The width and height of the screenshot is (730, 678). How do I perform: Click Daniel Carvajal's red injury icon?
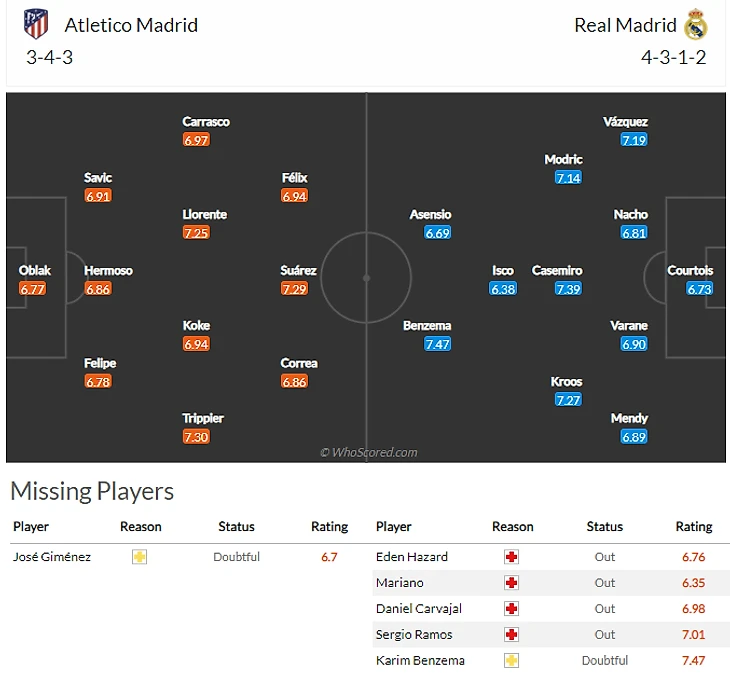click(x=512, y=609)
